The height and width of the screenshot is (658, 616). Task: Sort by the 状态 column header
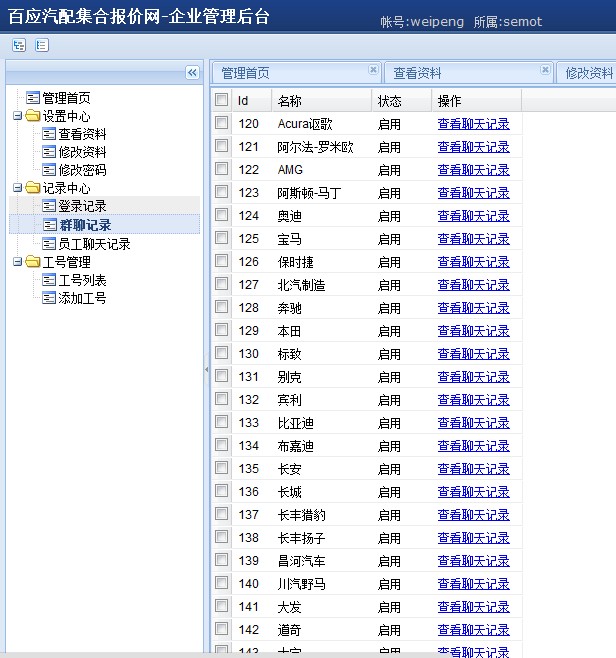(402, 101)
